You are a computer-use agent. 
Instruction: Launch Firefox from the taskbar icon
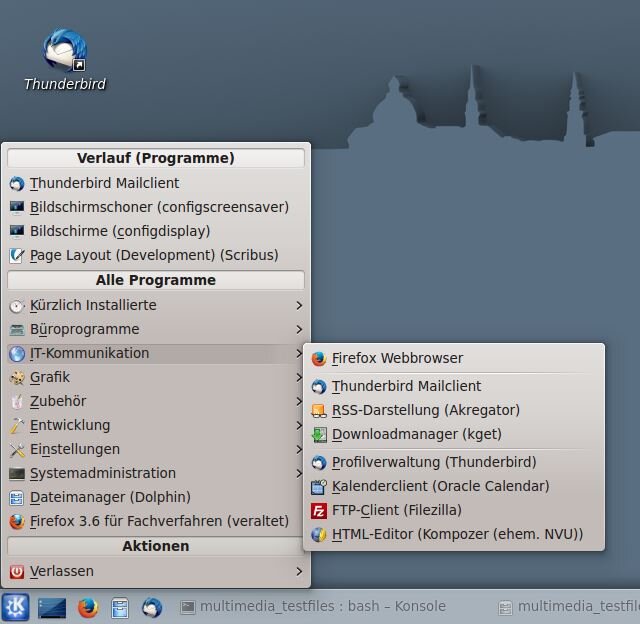[x=88, y=608]
